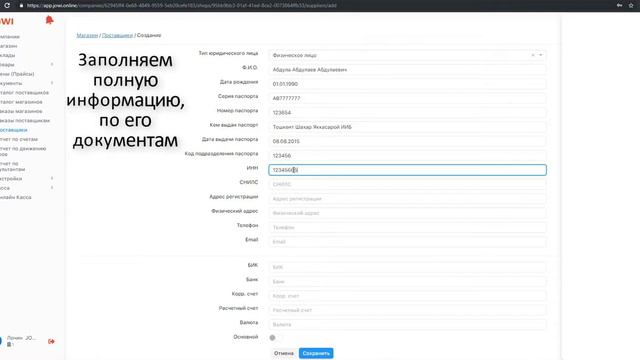Screen dimensions: 640x360
Task: Click the Серия паспорта field
Action: click(x=407, y=98)
